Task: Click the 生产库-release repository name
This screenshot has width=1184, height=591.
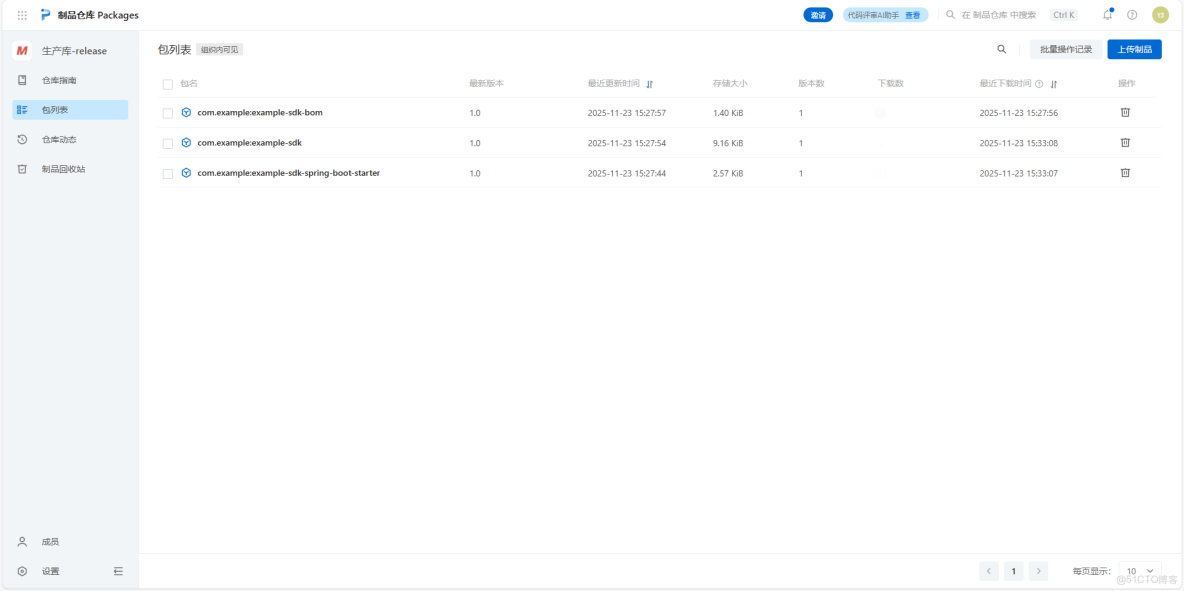Action: [x=74, y=51]
